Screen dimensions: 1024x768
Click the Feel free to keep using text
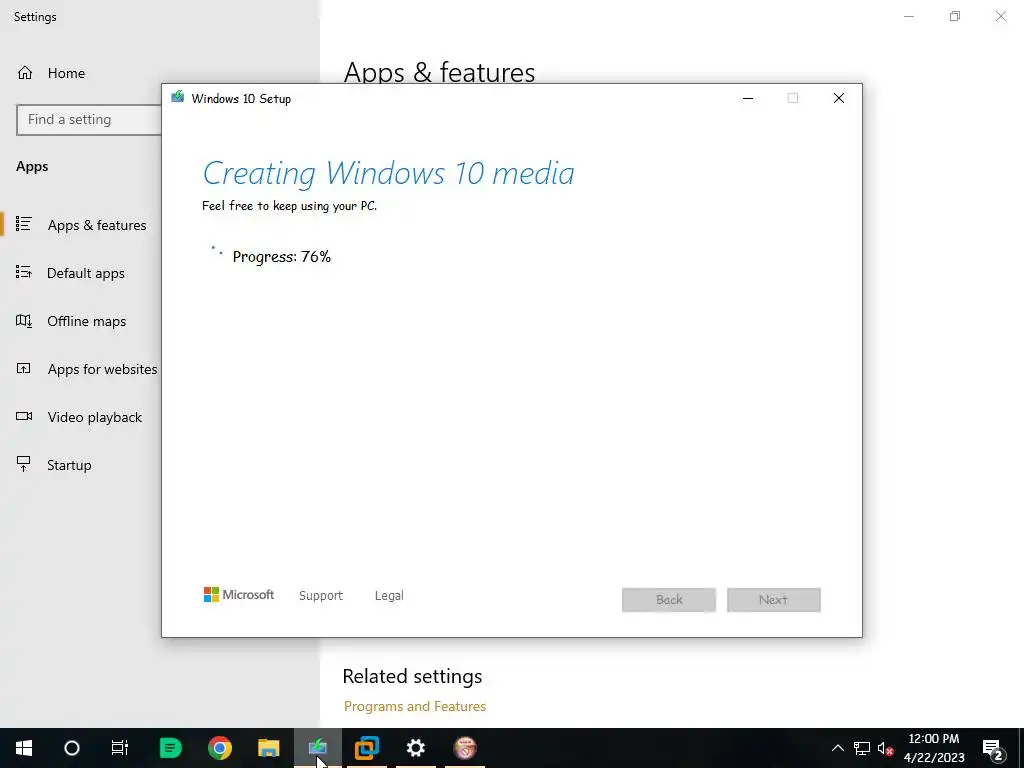289,206
